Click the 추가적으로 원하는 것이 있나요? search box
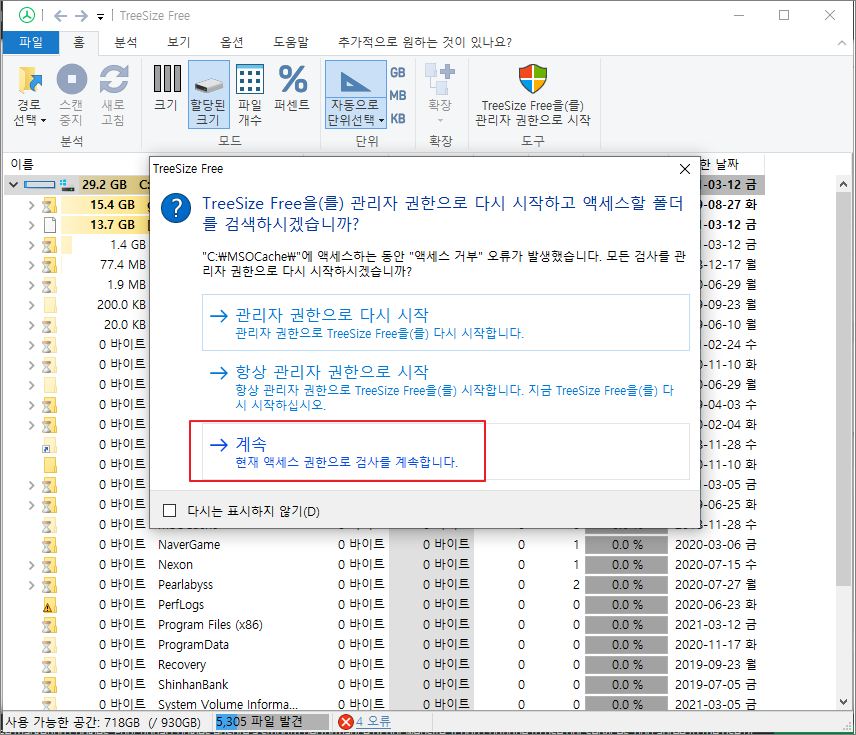Viewport: 856px width, 735px height. 425,42
